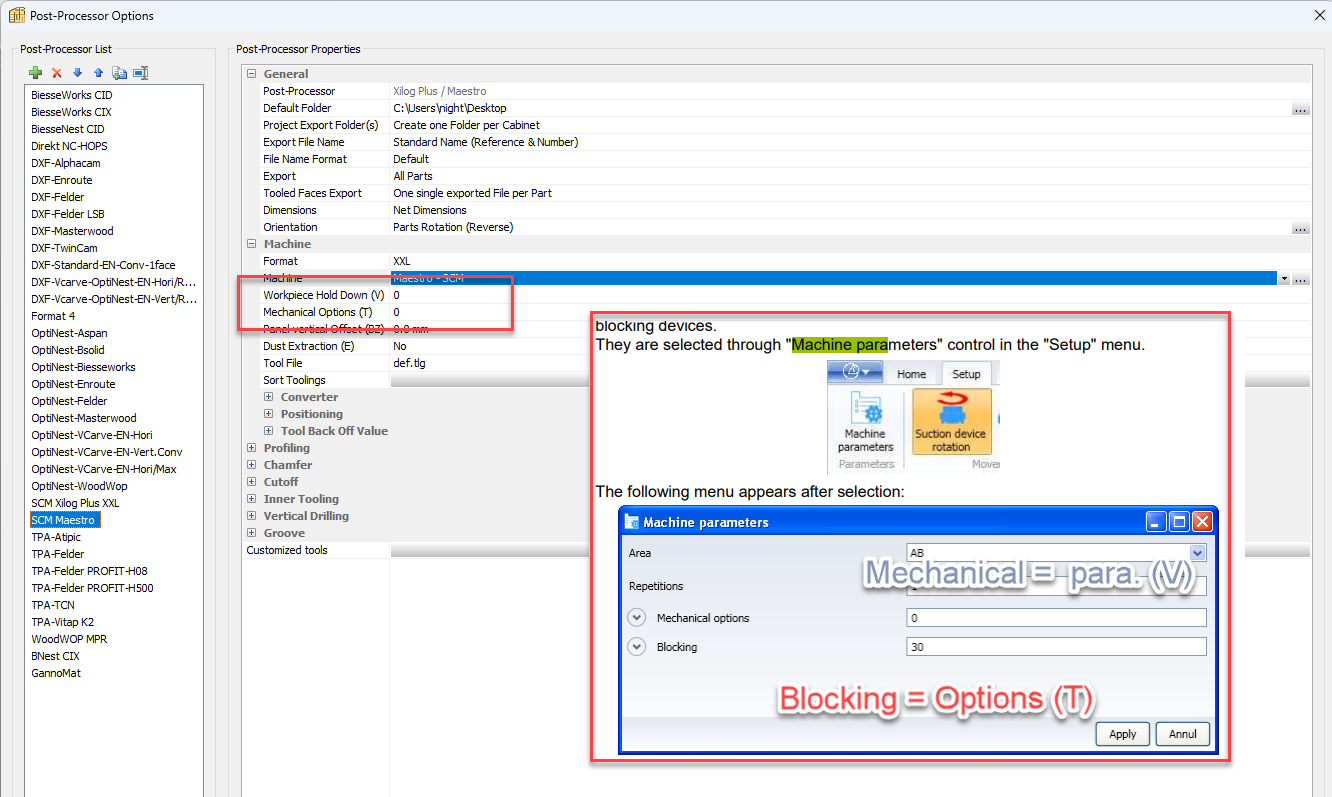
Task: Select TPA-Atipic in the list
Action: (55, 537)
